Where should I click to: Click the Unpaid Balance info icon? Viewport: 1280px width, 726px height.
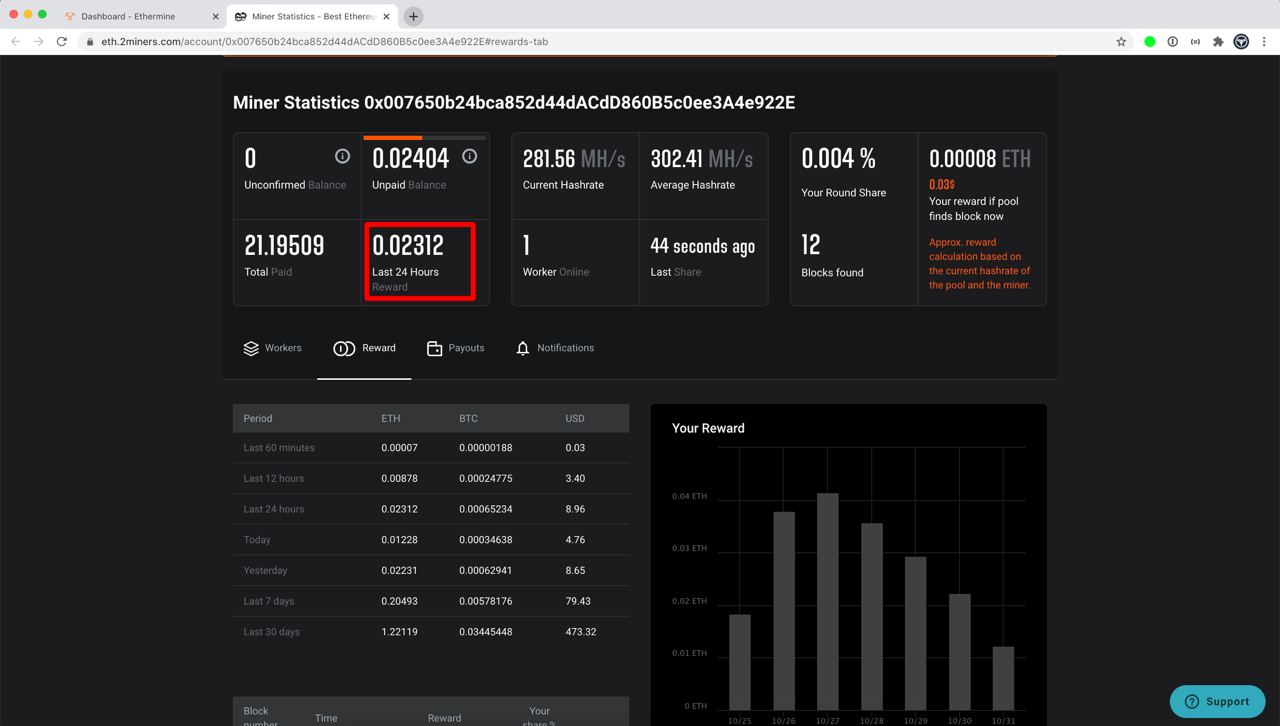469,156
